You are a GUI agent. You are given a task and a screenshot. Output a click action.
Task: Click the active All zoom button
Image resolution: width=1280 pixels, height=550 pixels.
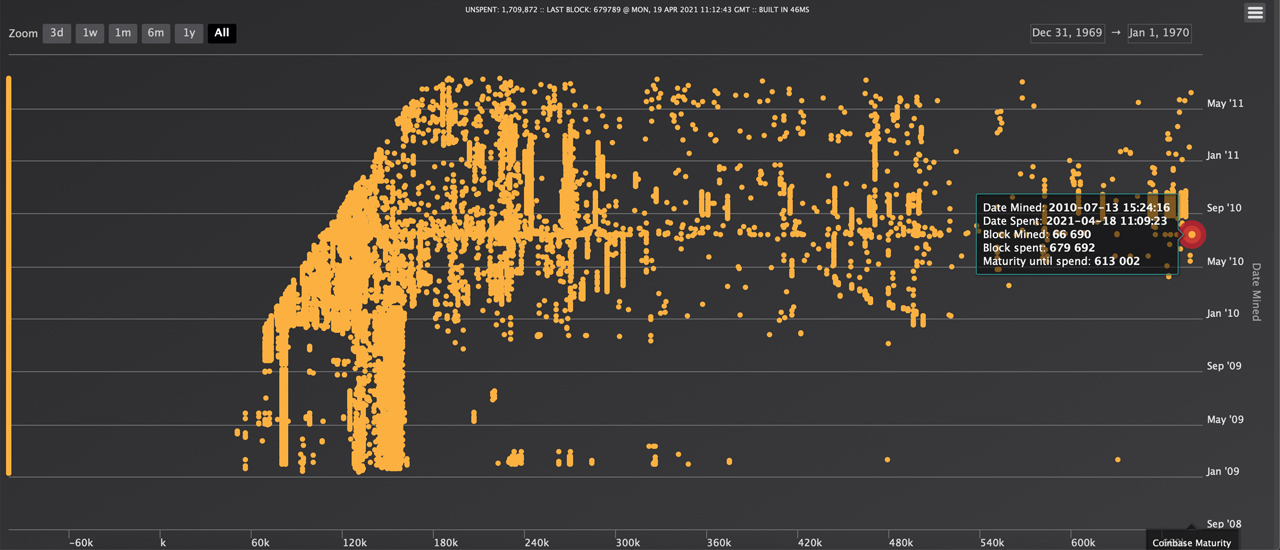pos(222,33)
